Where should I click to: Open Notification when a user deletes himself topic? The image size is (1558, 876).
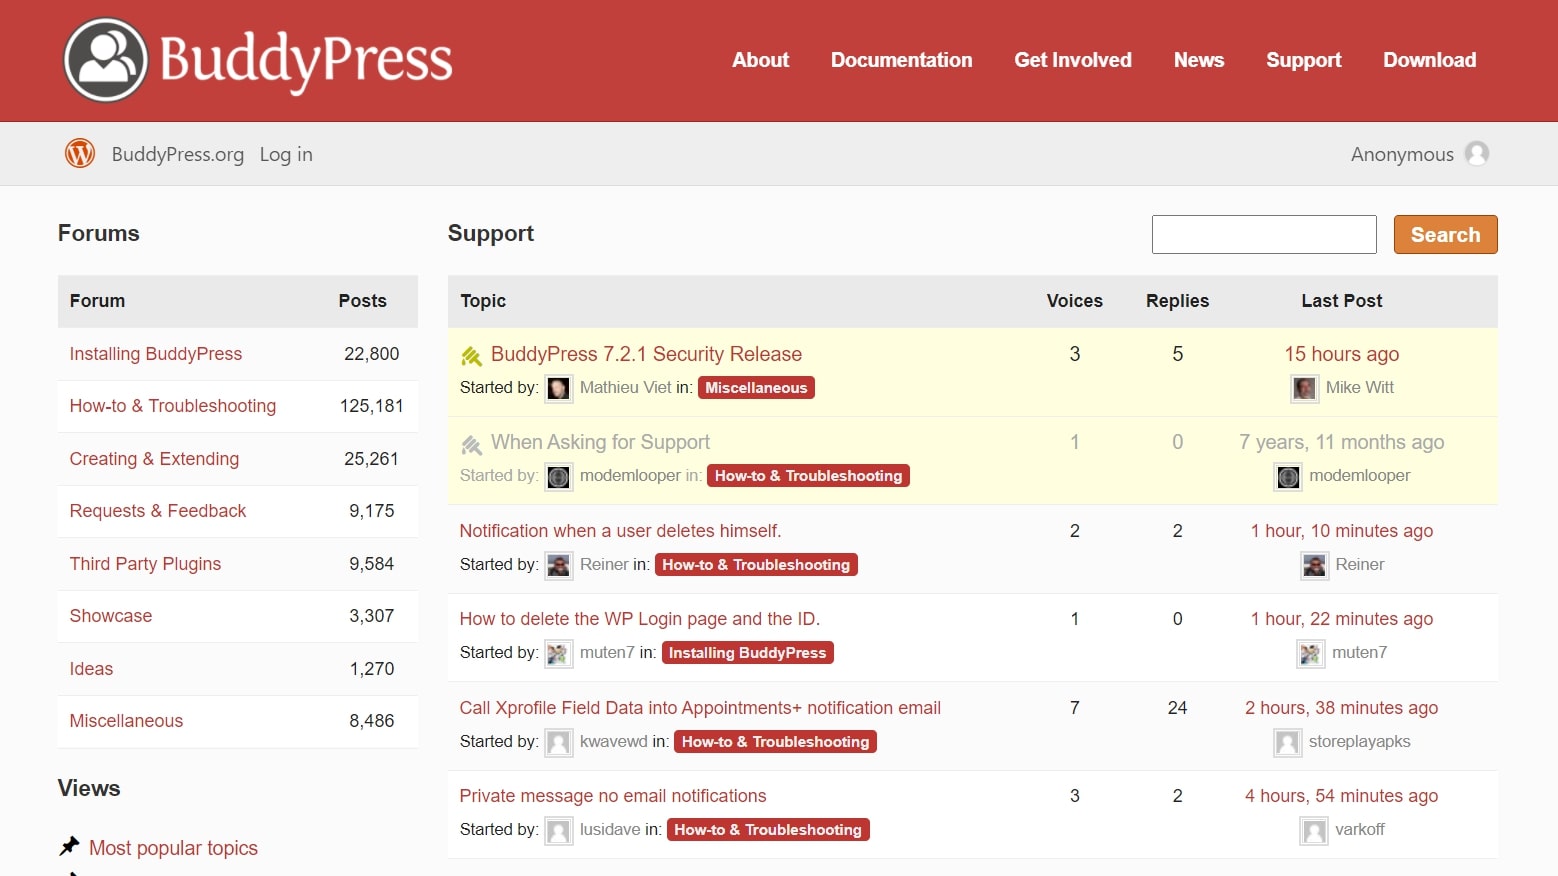pos(620,531)
